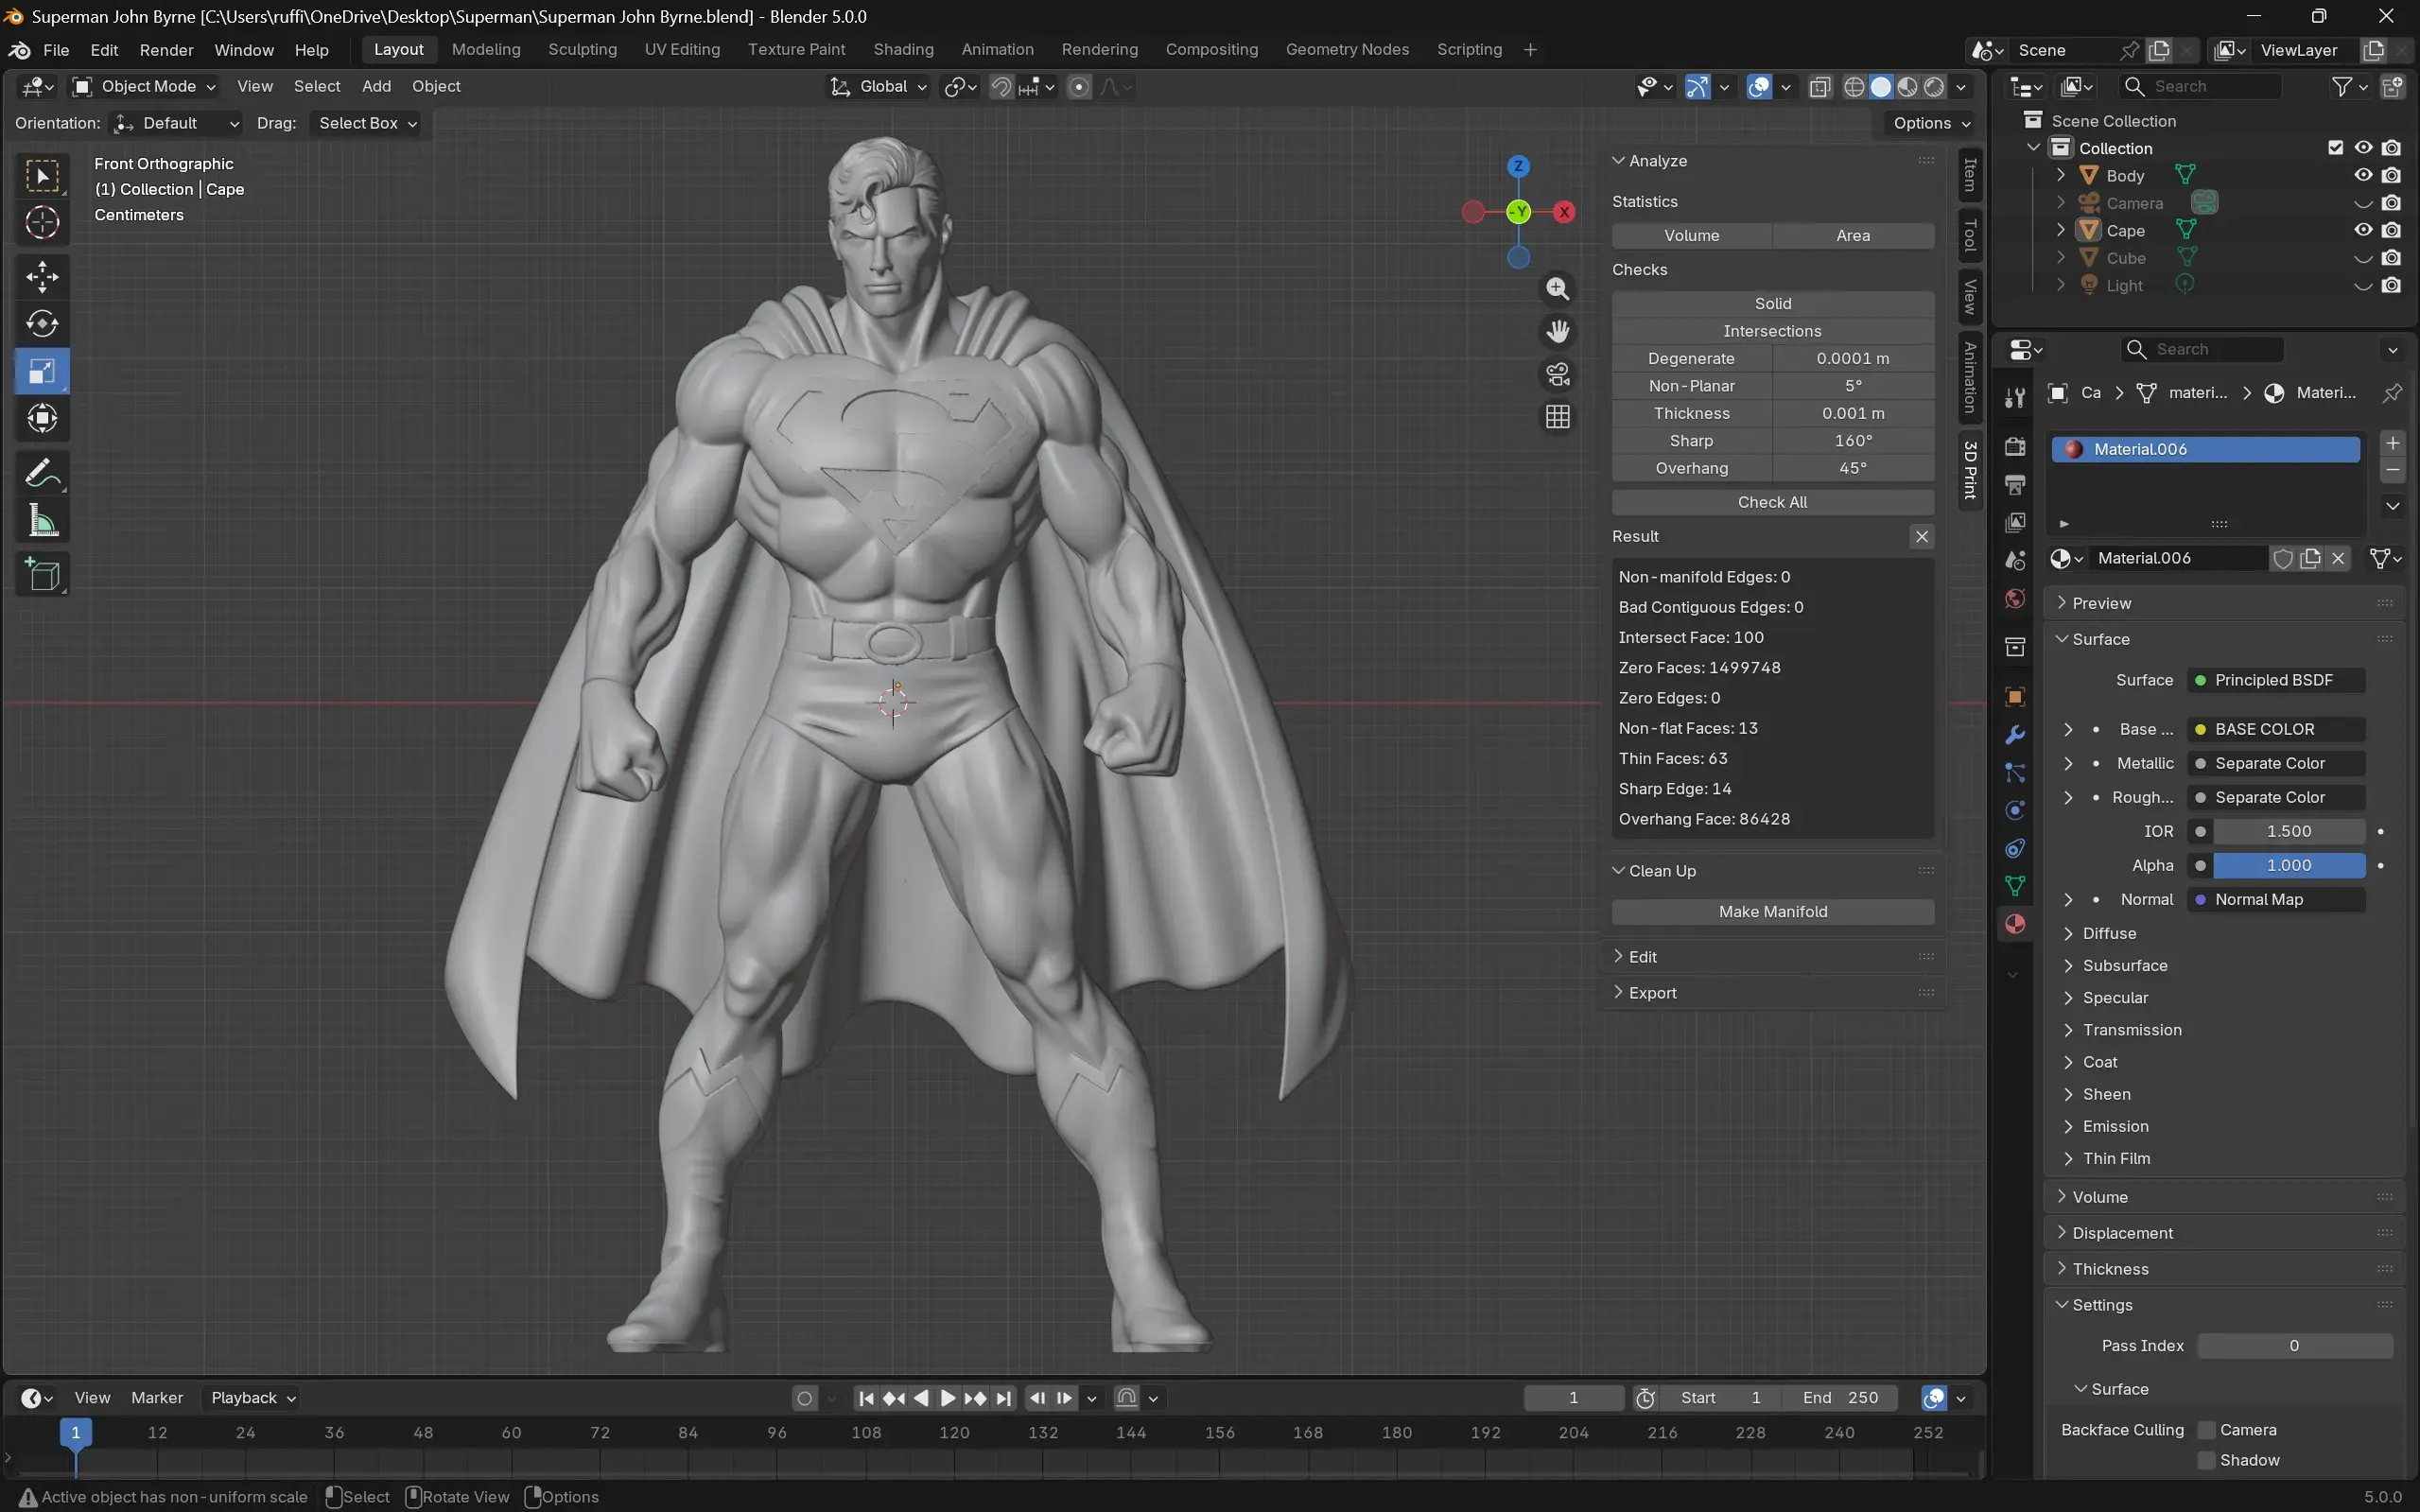Screen dimensions: 2420x1512
Task: Expand the Subsurface section
Action: coord(2124,966)
